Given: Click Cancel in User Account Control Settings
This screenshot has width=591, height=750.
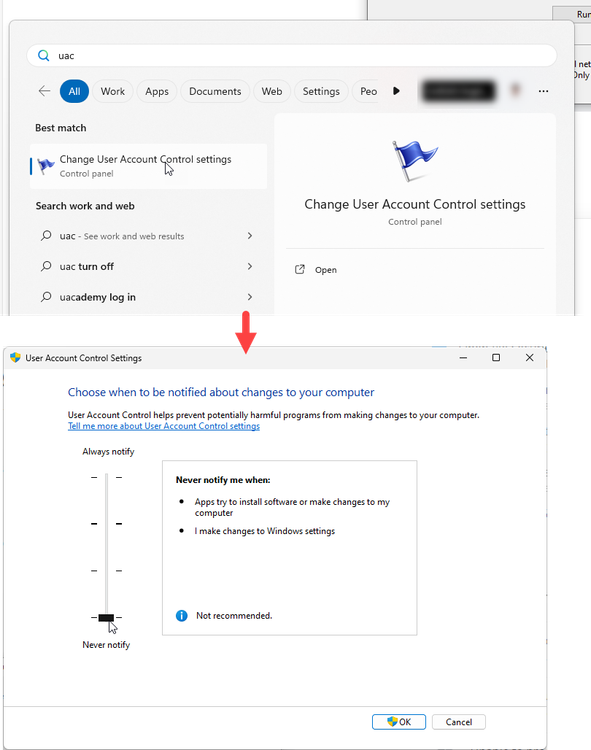Looking at the screenshot, I should coord(459,722).
